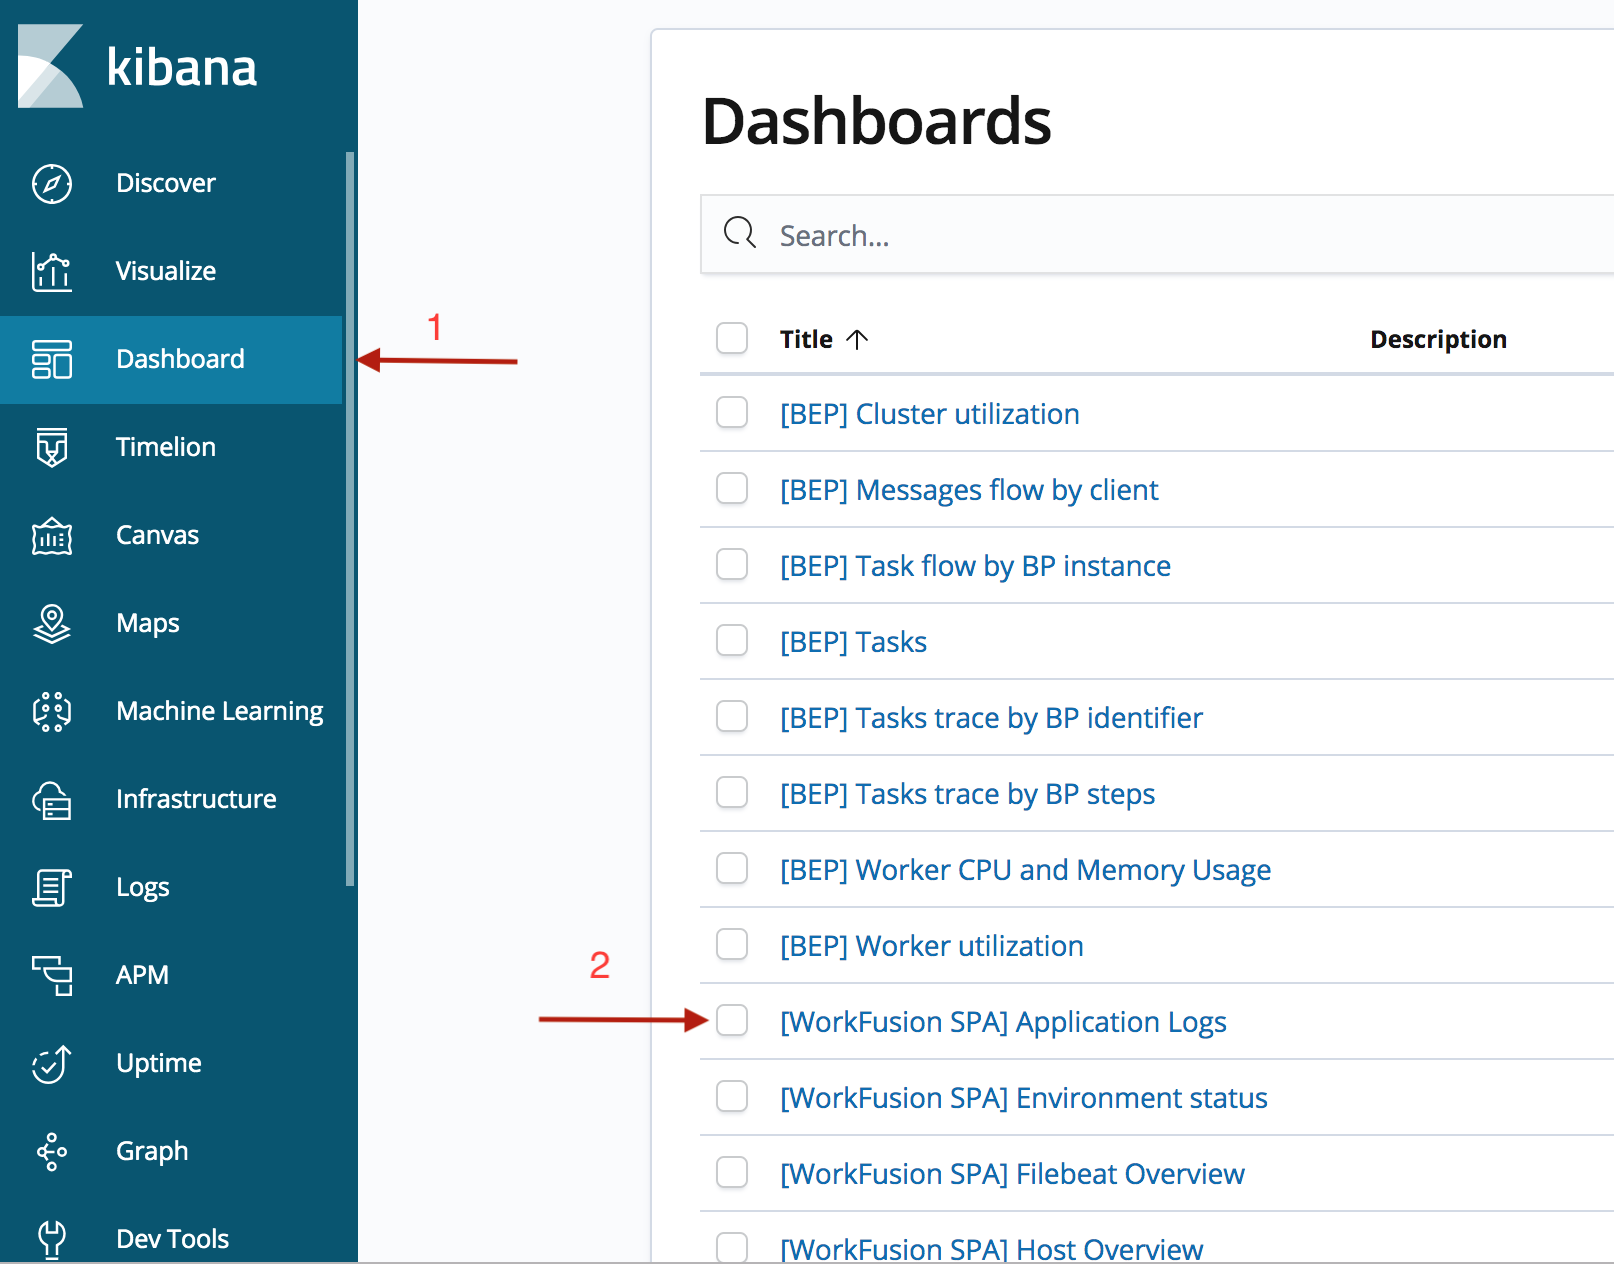Open [WorkFusion SPA] Host Overview dashboard
1614x1264 pixels.
click(x=991, y=1248)
